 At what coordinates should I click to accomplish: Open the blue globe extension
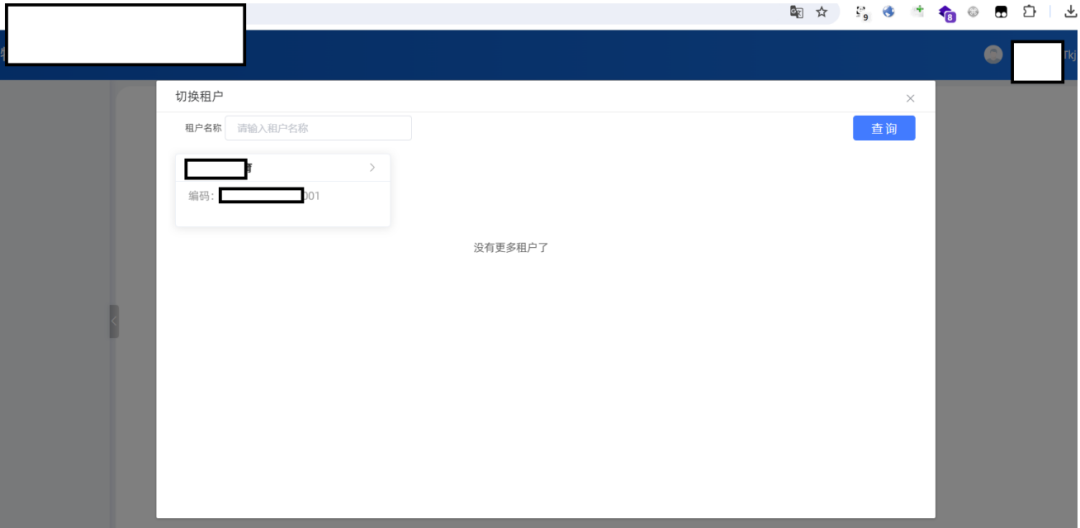pyautogui.click(x=889, y=12)
